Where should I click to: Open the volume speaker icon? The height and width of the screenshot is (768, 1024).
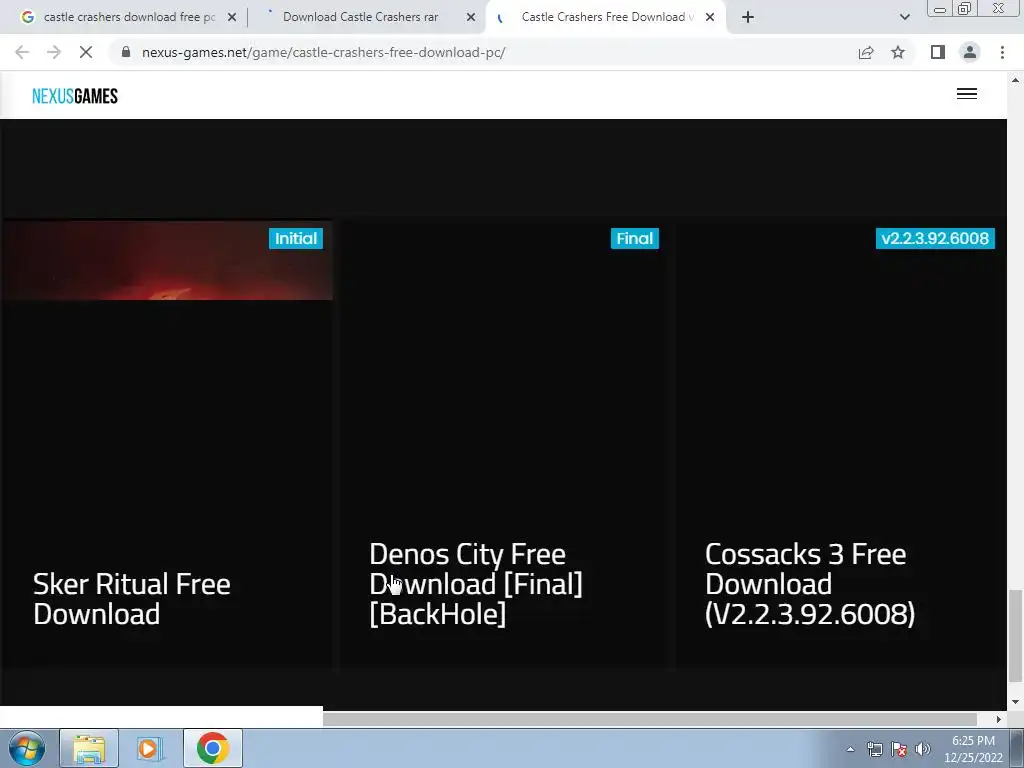pyautogui.click(x=923, y=749)
